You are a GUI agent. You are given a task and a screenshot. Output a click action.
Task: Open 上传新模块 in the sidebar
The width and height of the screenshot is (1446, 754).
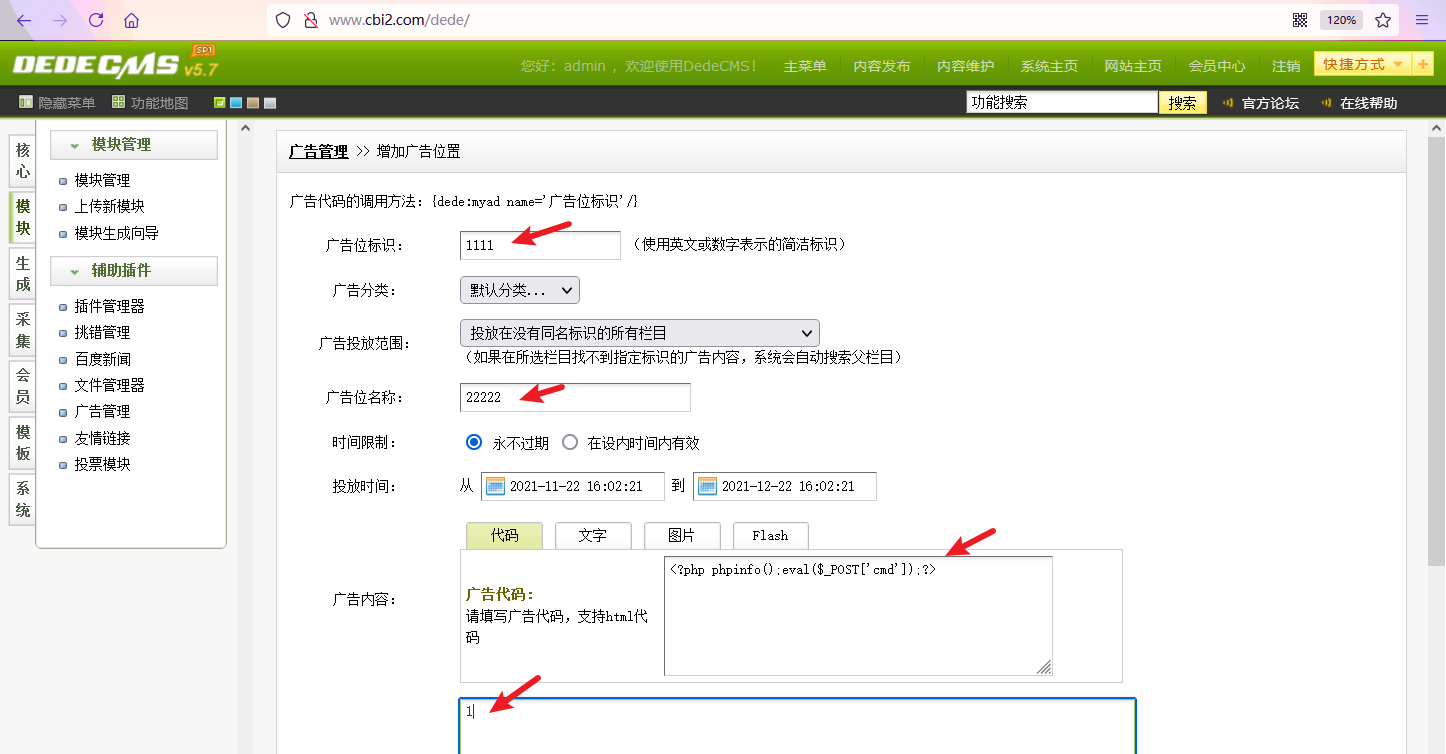pos(110,207)
